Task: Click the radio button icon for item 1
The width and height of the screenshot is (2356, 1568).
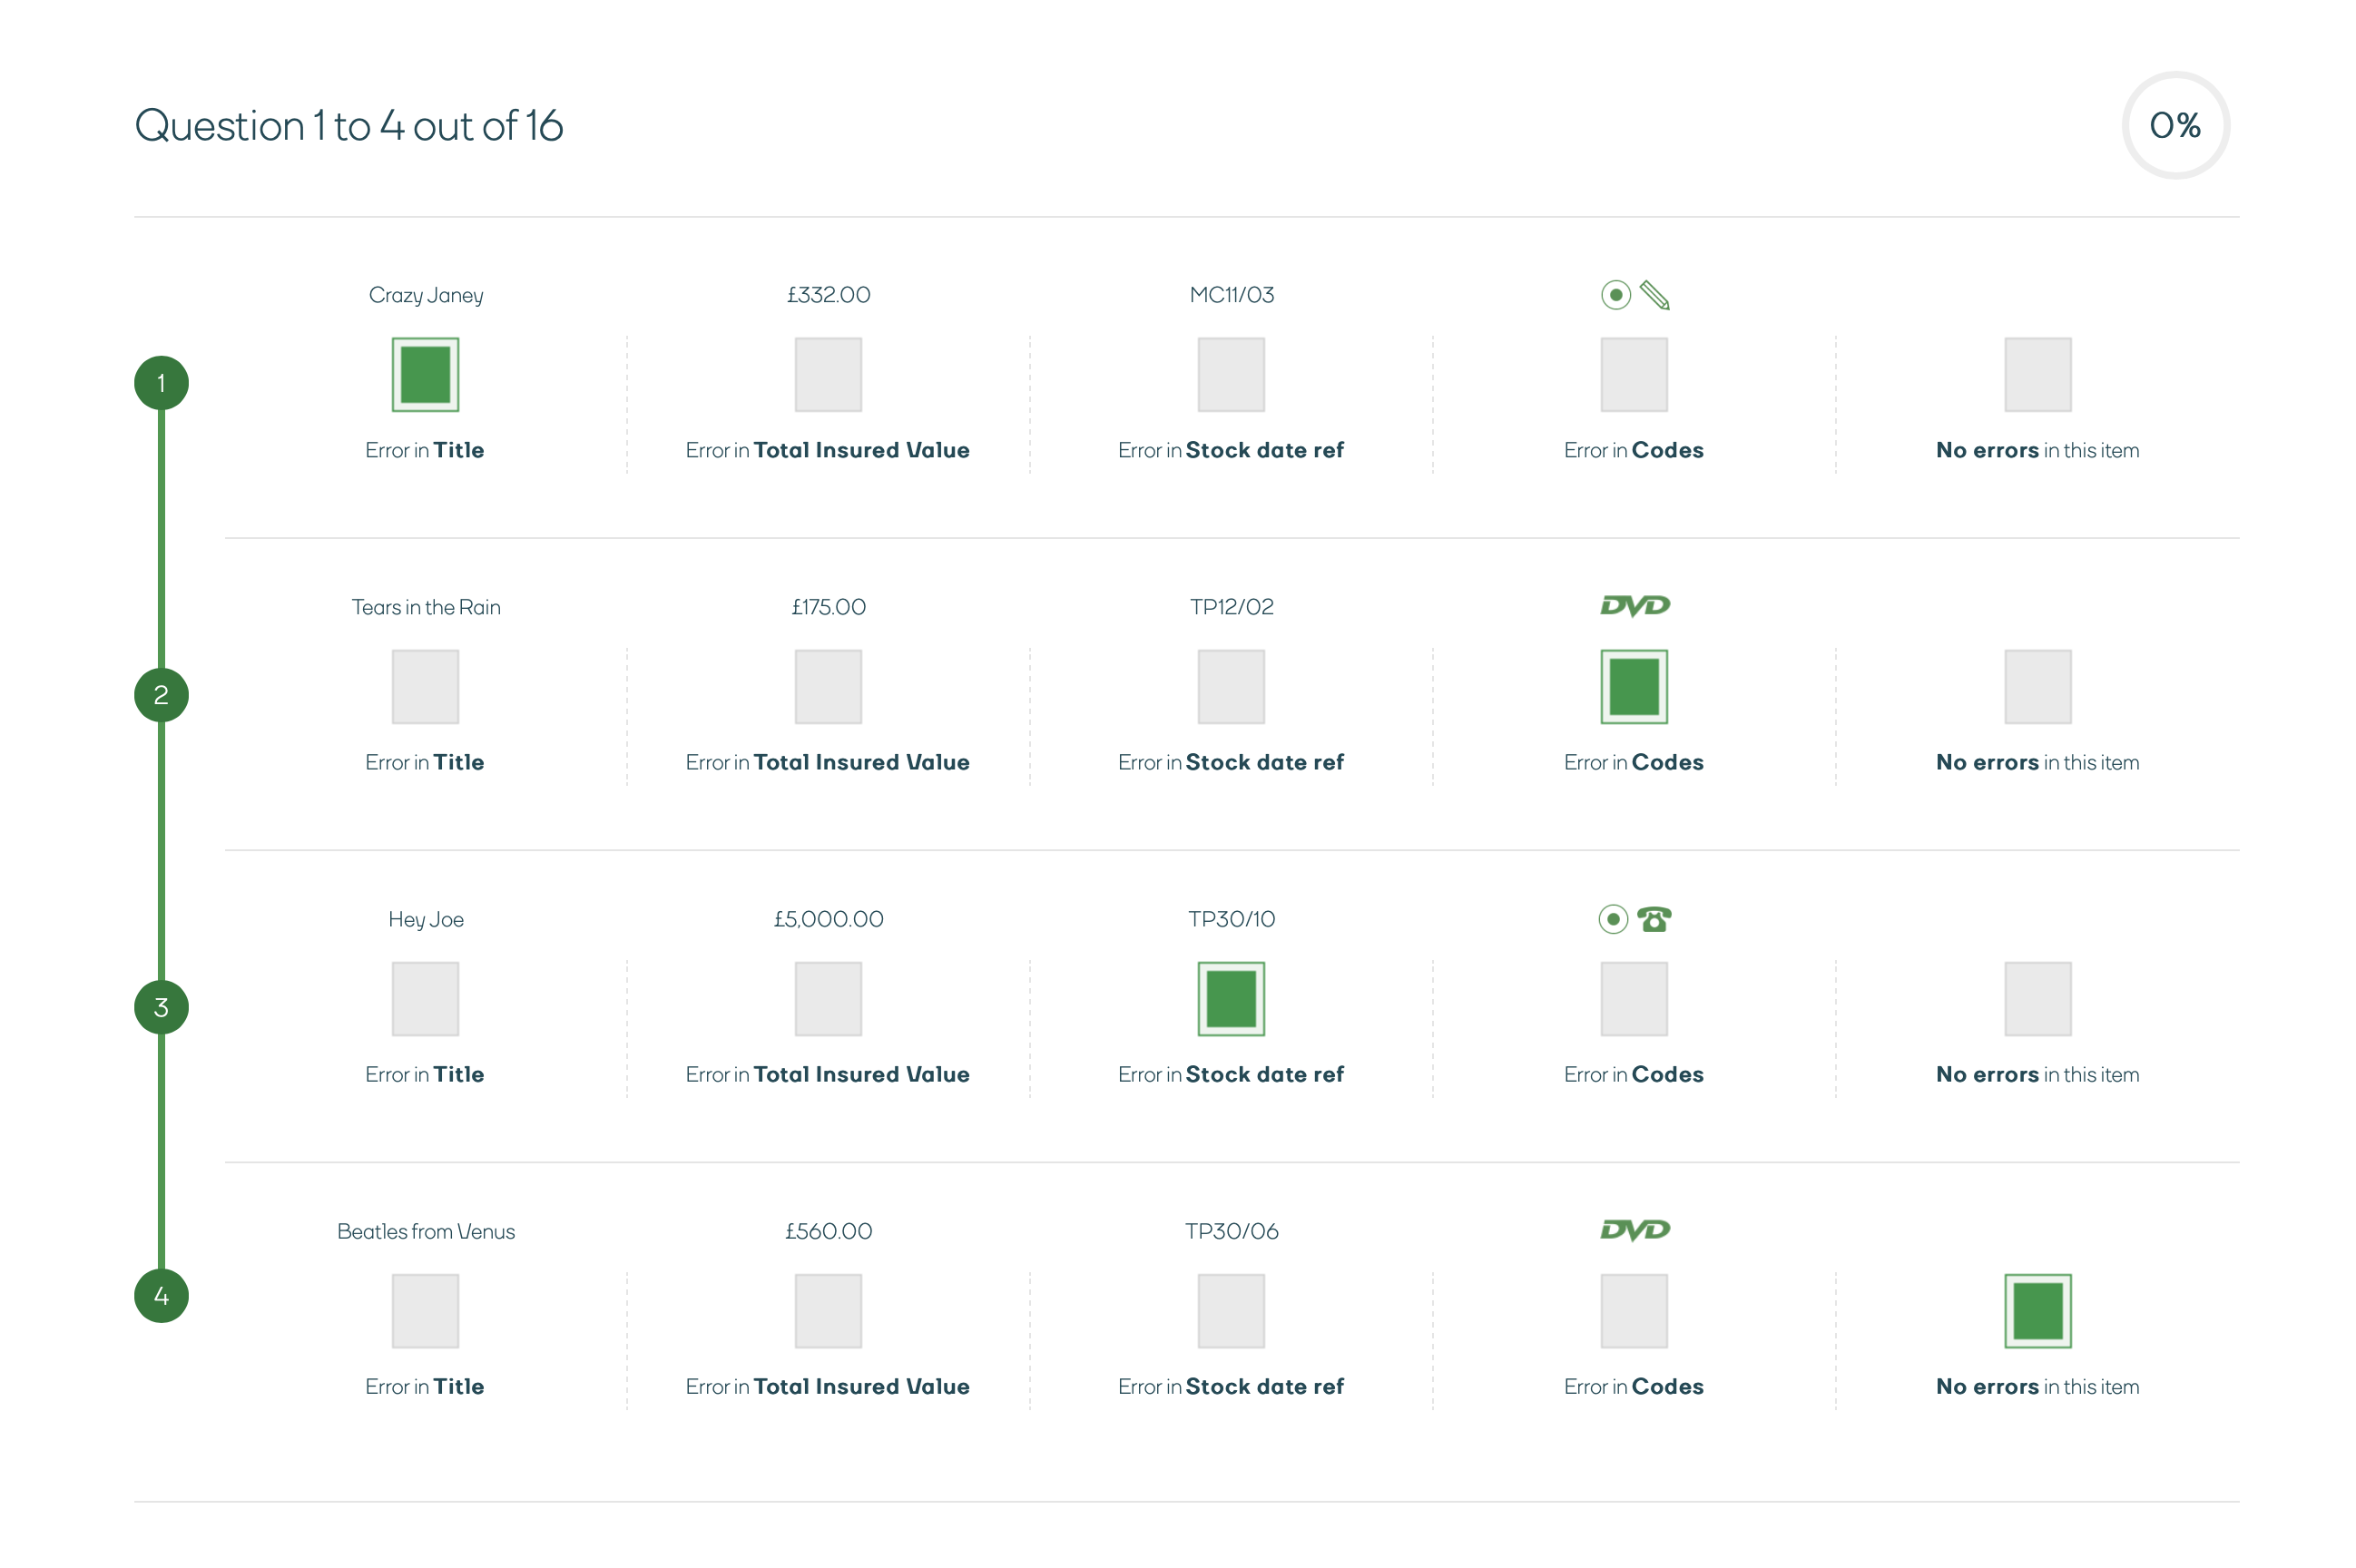Action: [x=1614, y=294]
